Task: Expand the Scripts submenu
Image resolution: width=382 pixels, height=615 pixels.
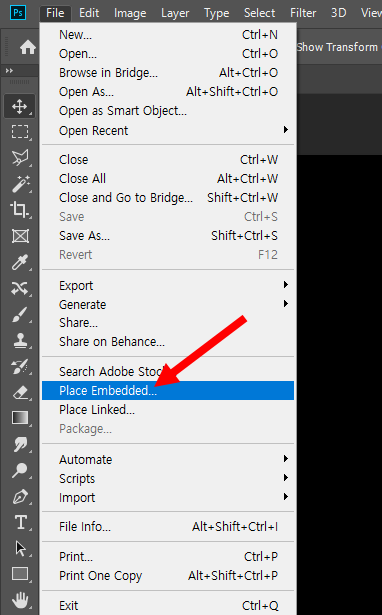Action: (x=168, y=478)
